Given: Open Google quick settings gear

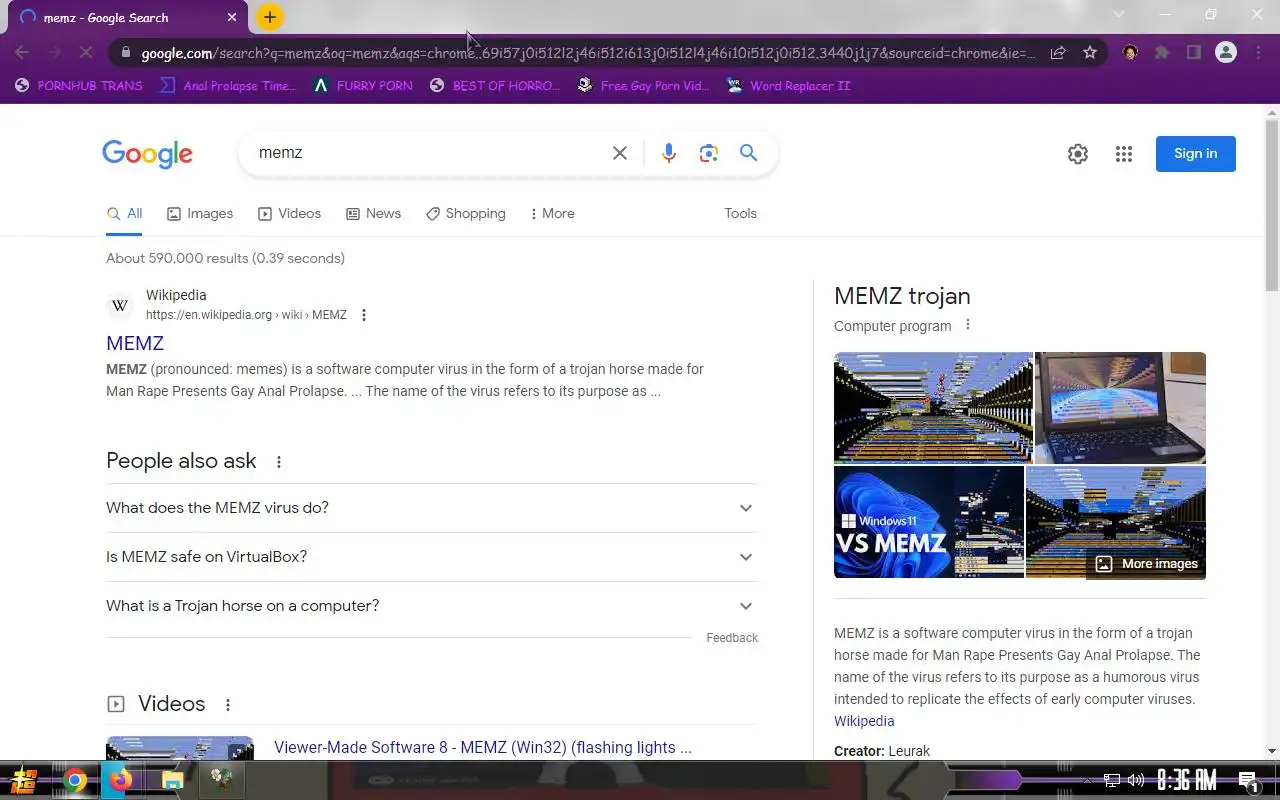Looking at the screenshot, I should 1077,154.
